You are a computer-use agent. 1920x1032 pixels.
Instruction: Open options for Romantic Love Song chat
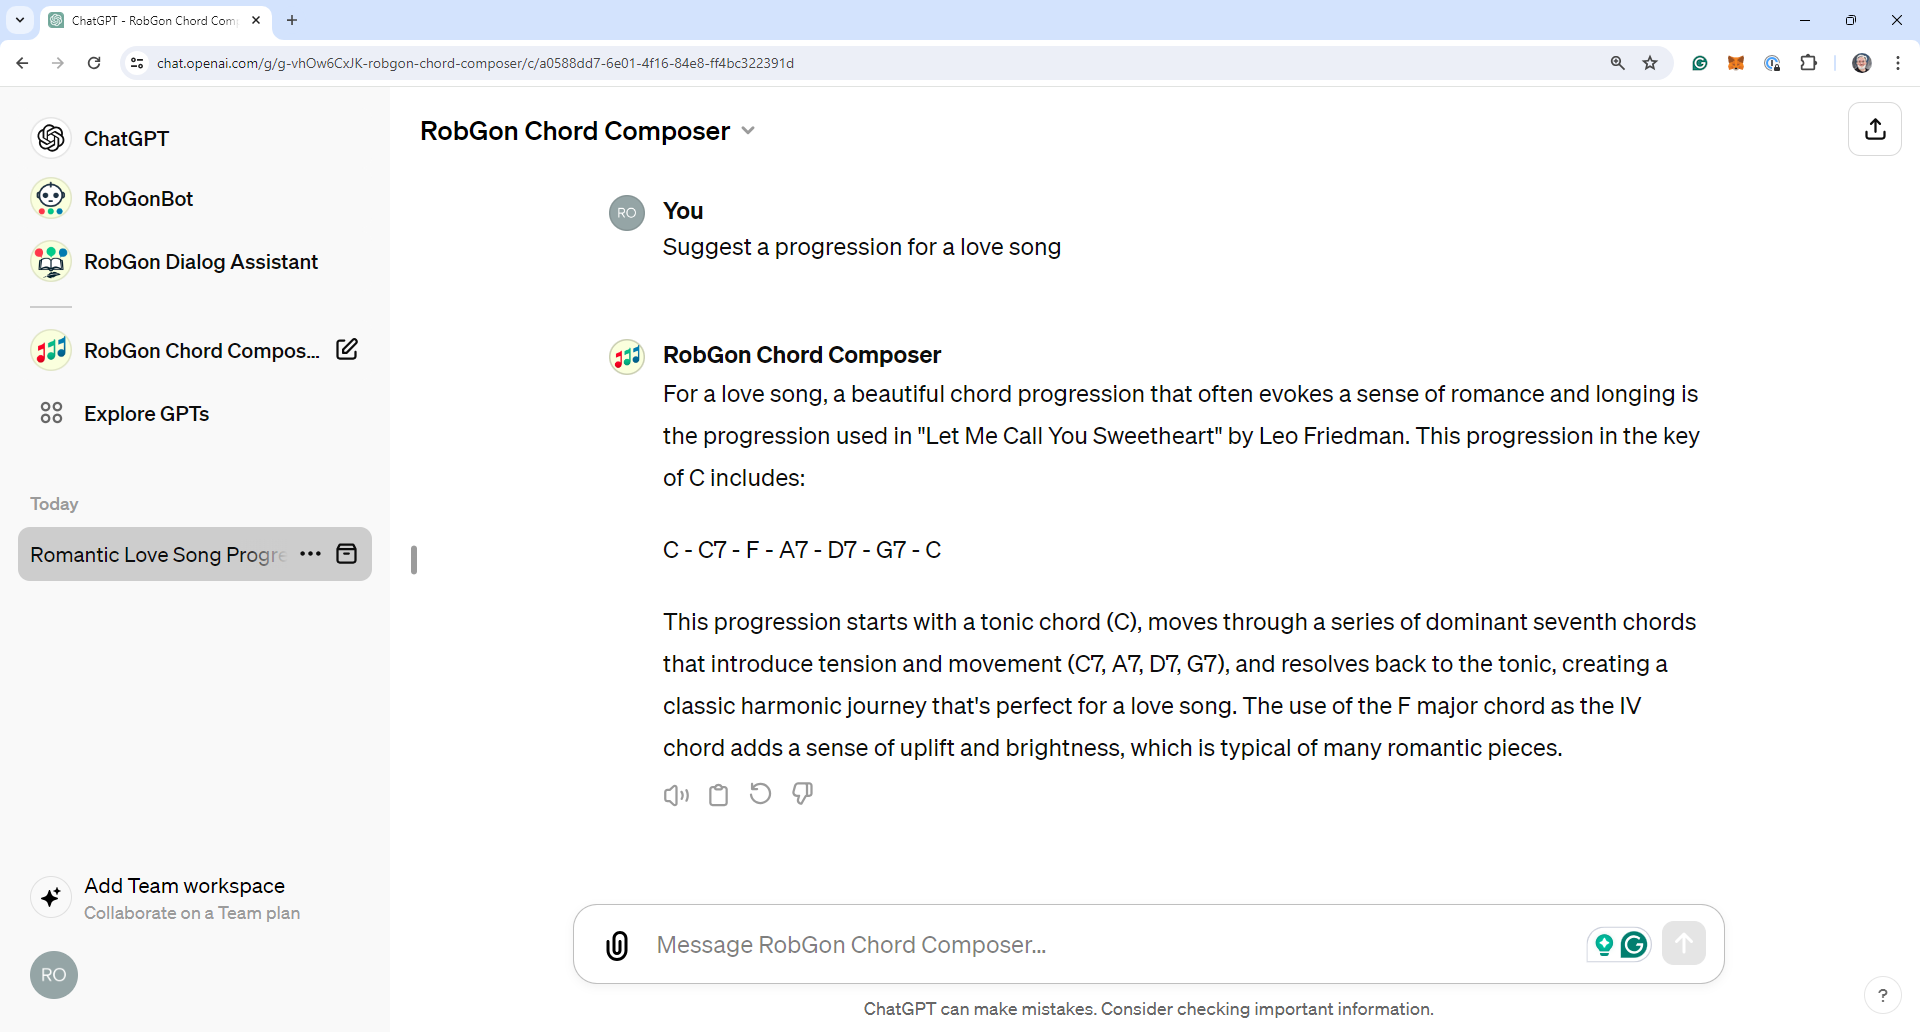point(310,554)
